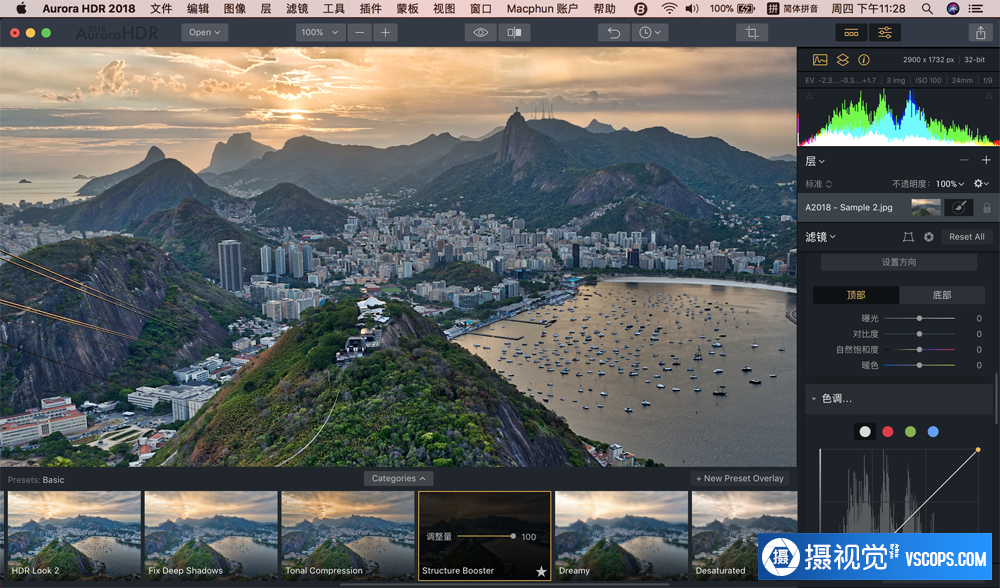Expand the 滤镜 filters menu
This screenshot has width=1000, height=588.
[x=820, y=237]
